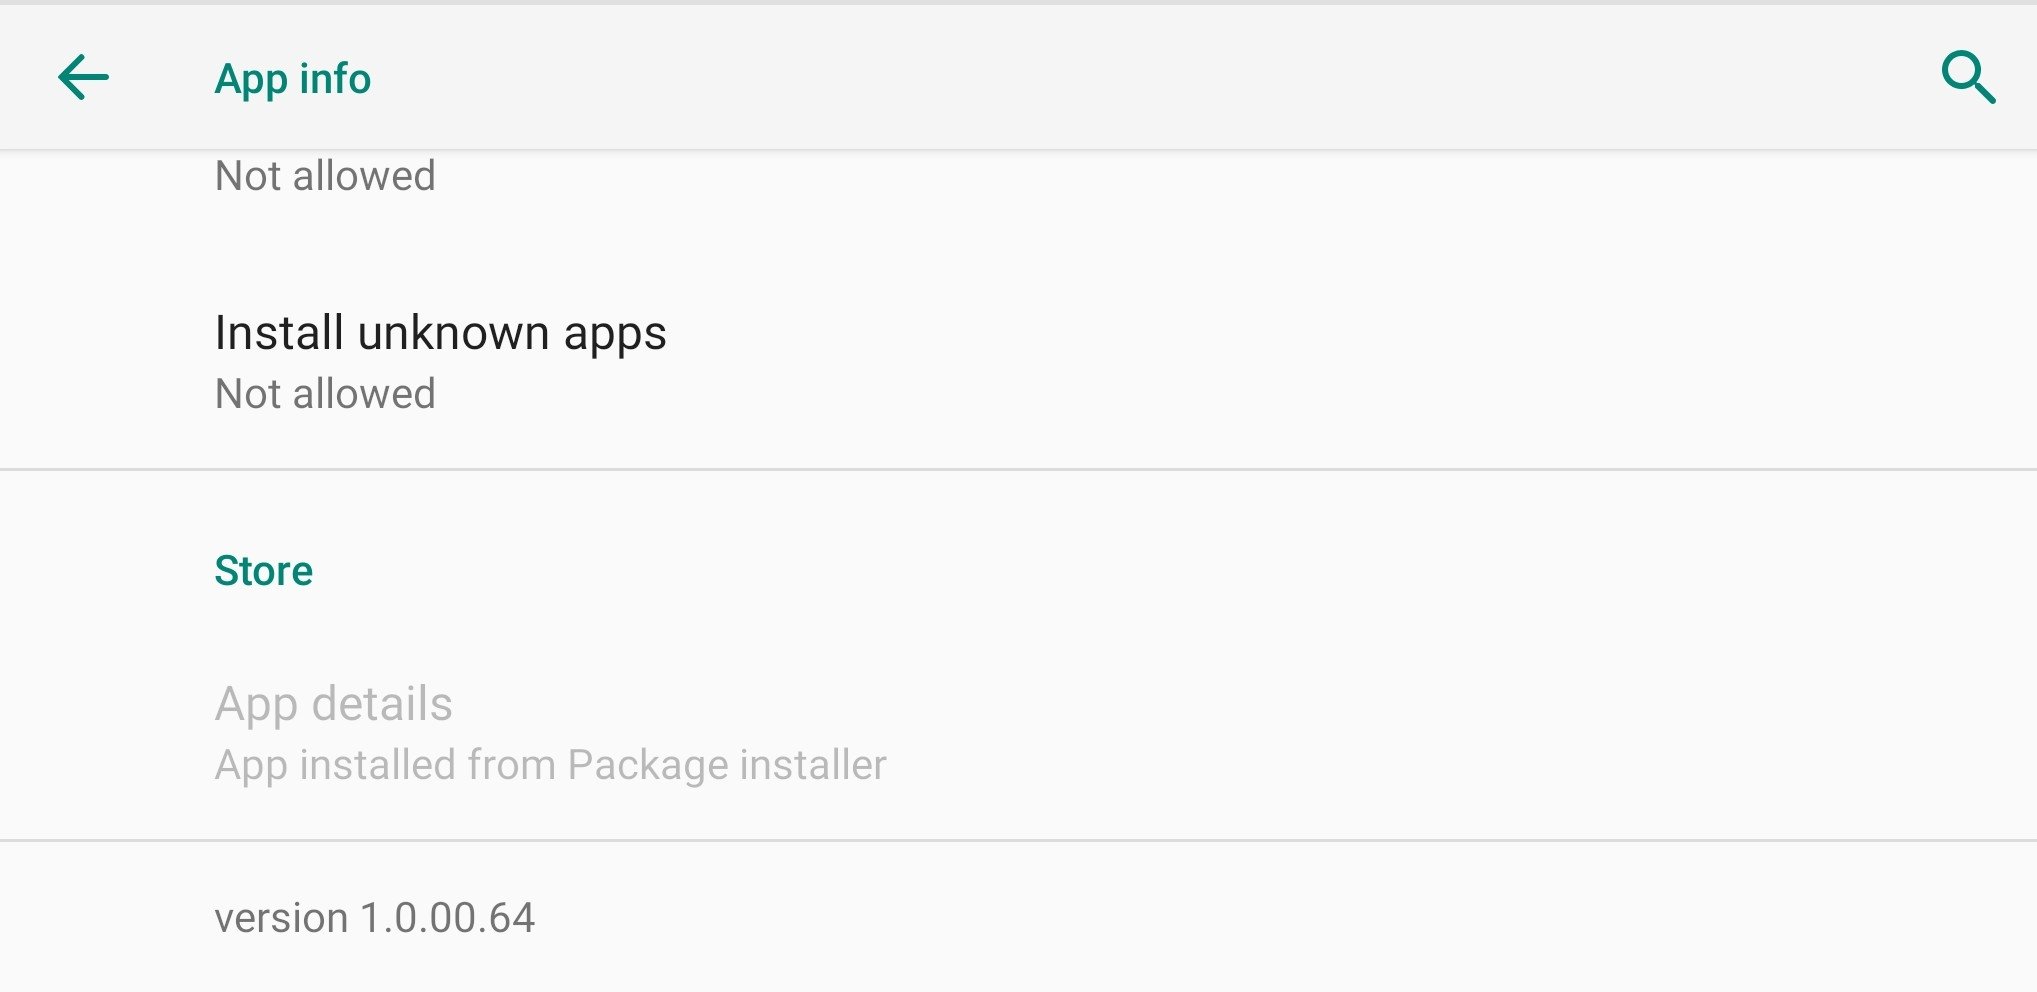
Task: Click the App info title text
Action: point(293,79)
